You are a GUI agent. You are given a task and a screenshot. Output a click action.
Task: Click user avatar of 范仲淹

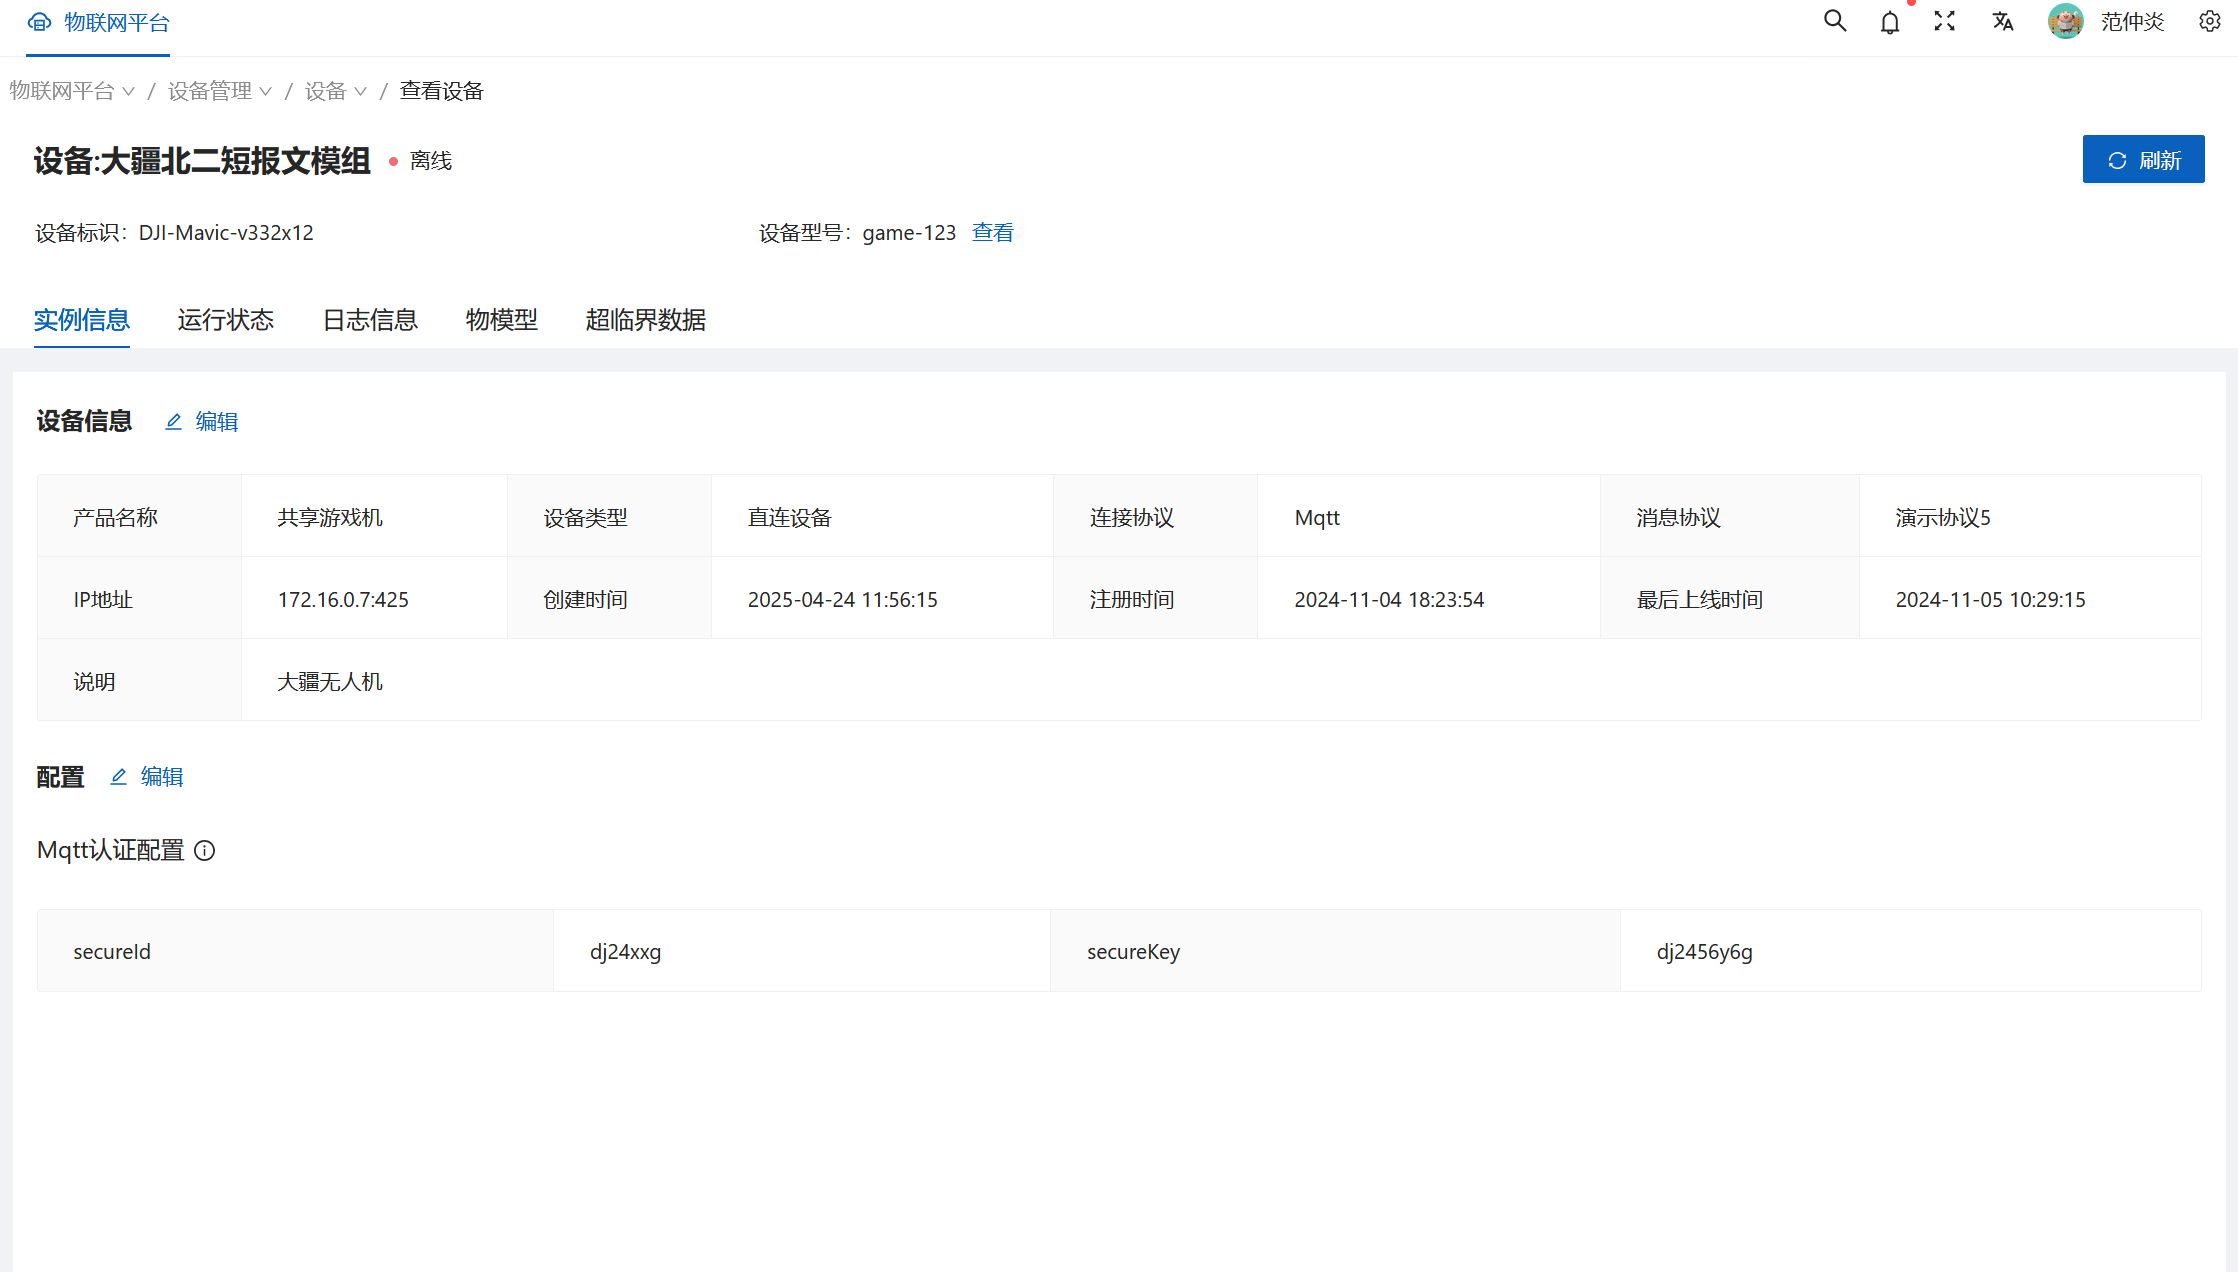[x=2065, y=21]
